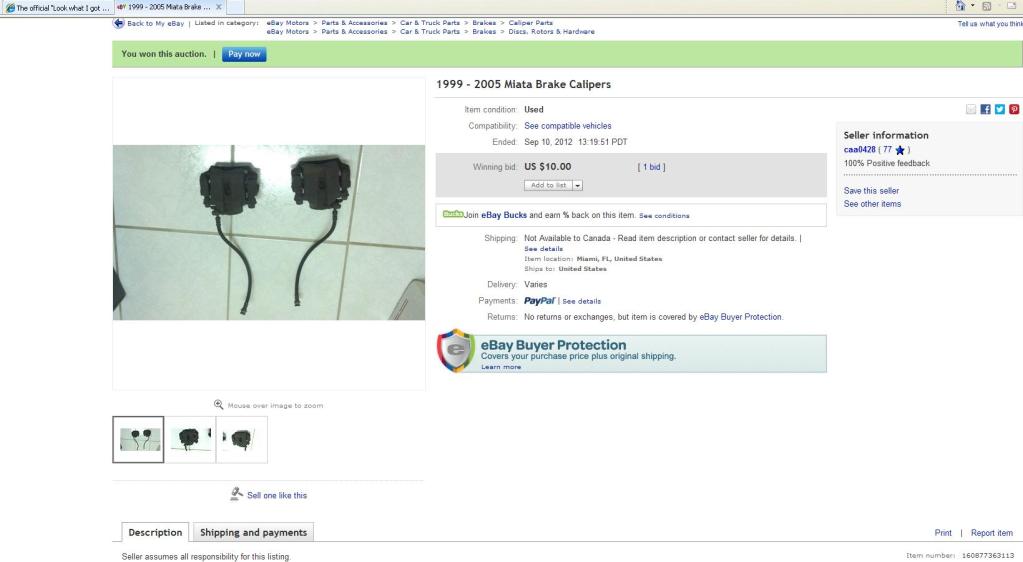Viewport: 1023px width, 562px height.
Task: Close the Miata Brake browser tab
Action: (x=219, y=7)
